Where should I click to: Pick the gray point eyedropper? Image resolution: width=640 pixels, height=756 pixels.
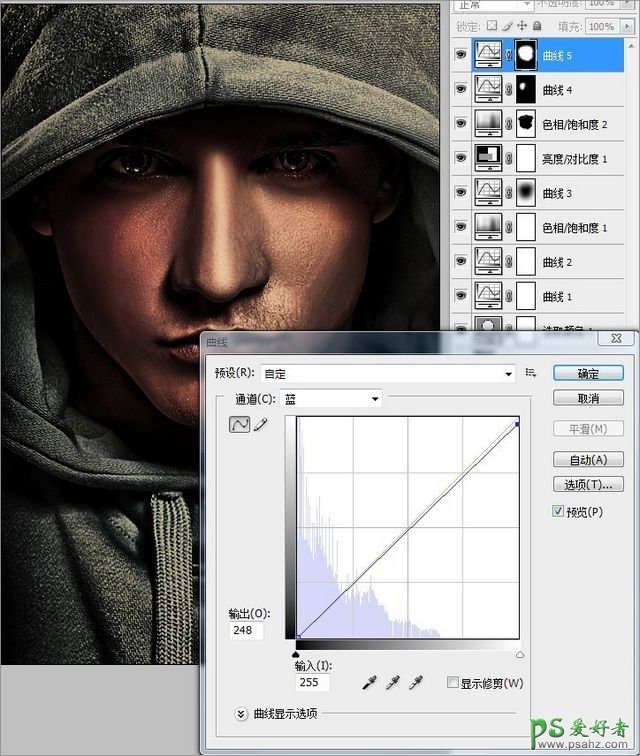point(392,682)
